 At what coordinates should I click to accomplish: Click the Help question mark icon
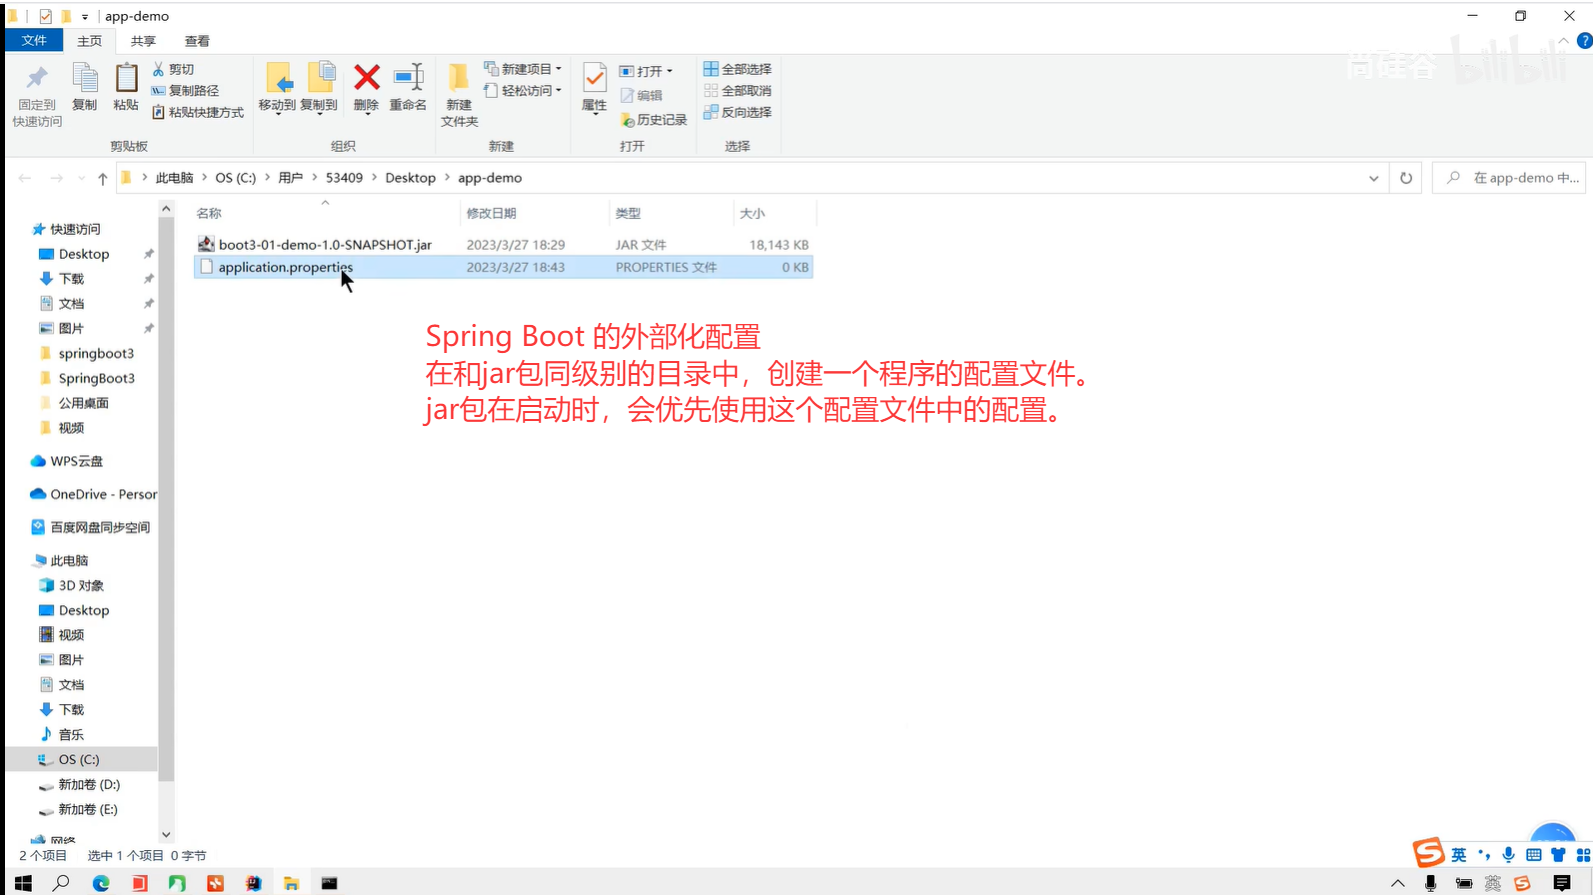pos(1584,41)
